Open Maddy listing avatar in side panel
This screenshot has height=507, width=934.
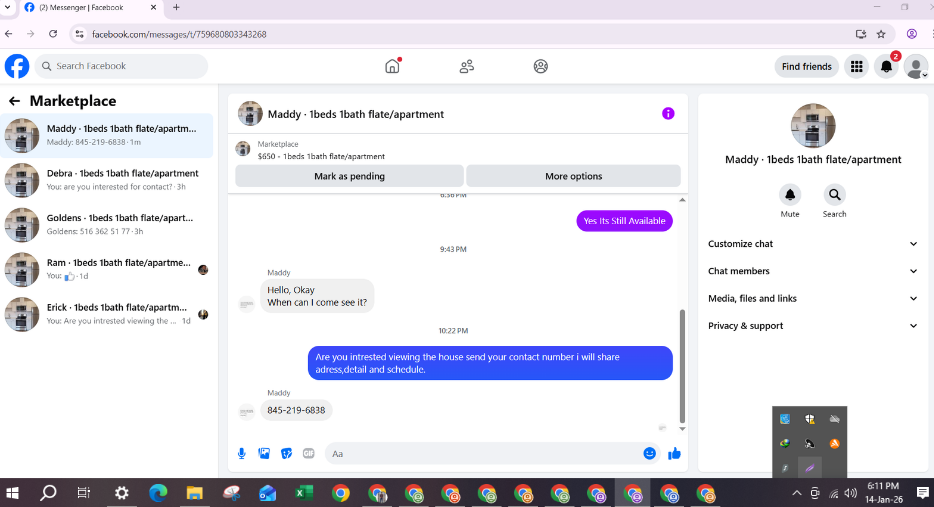pyautogui.click(x=812, y=126)
